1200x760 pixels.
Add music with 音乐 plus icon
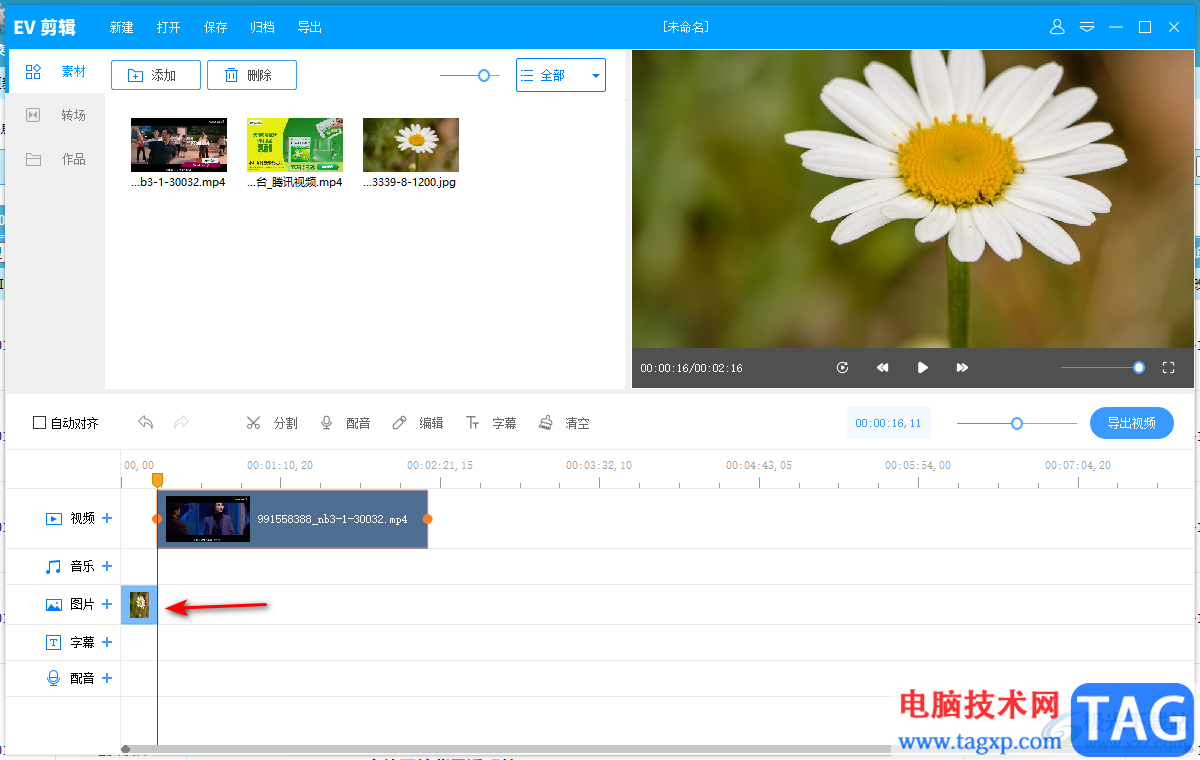pos(107,566)
